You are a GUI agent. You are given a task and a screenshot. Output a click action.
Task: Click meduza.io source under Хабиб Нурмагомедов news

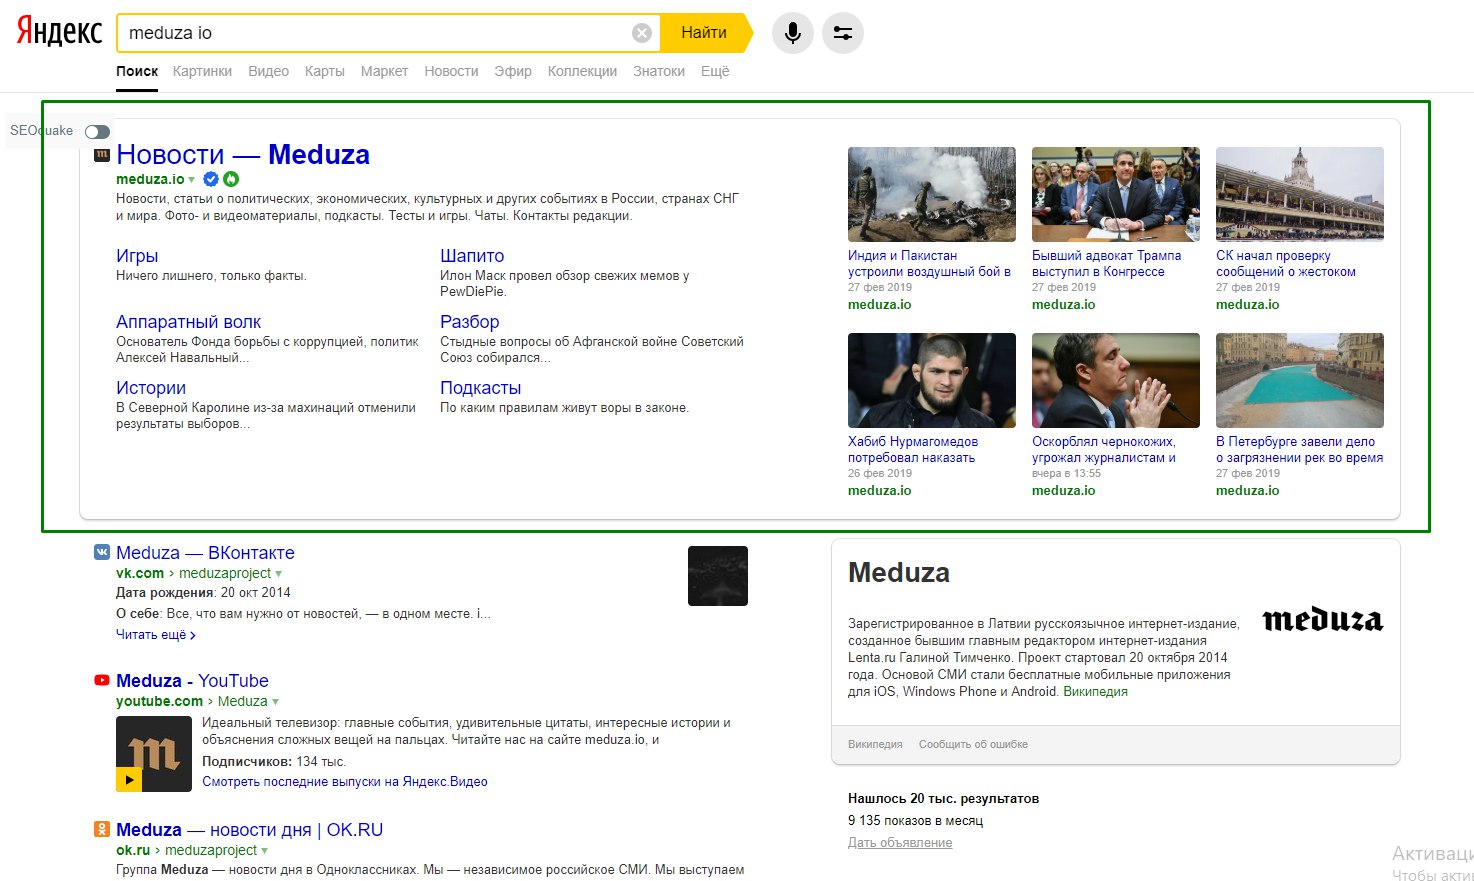pyautogui.click(x=879, y=491)
